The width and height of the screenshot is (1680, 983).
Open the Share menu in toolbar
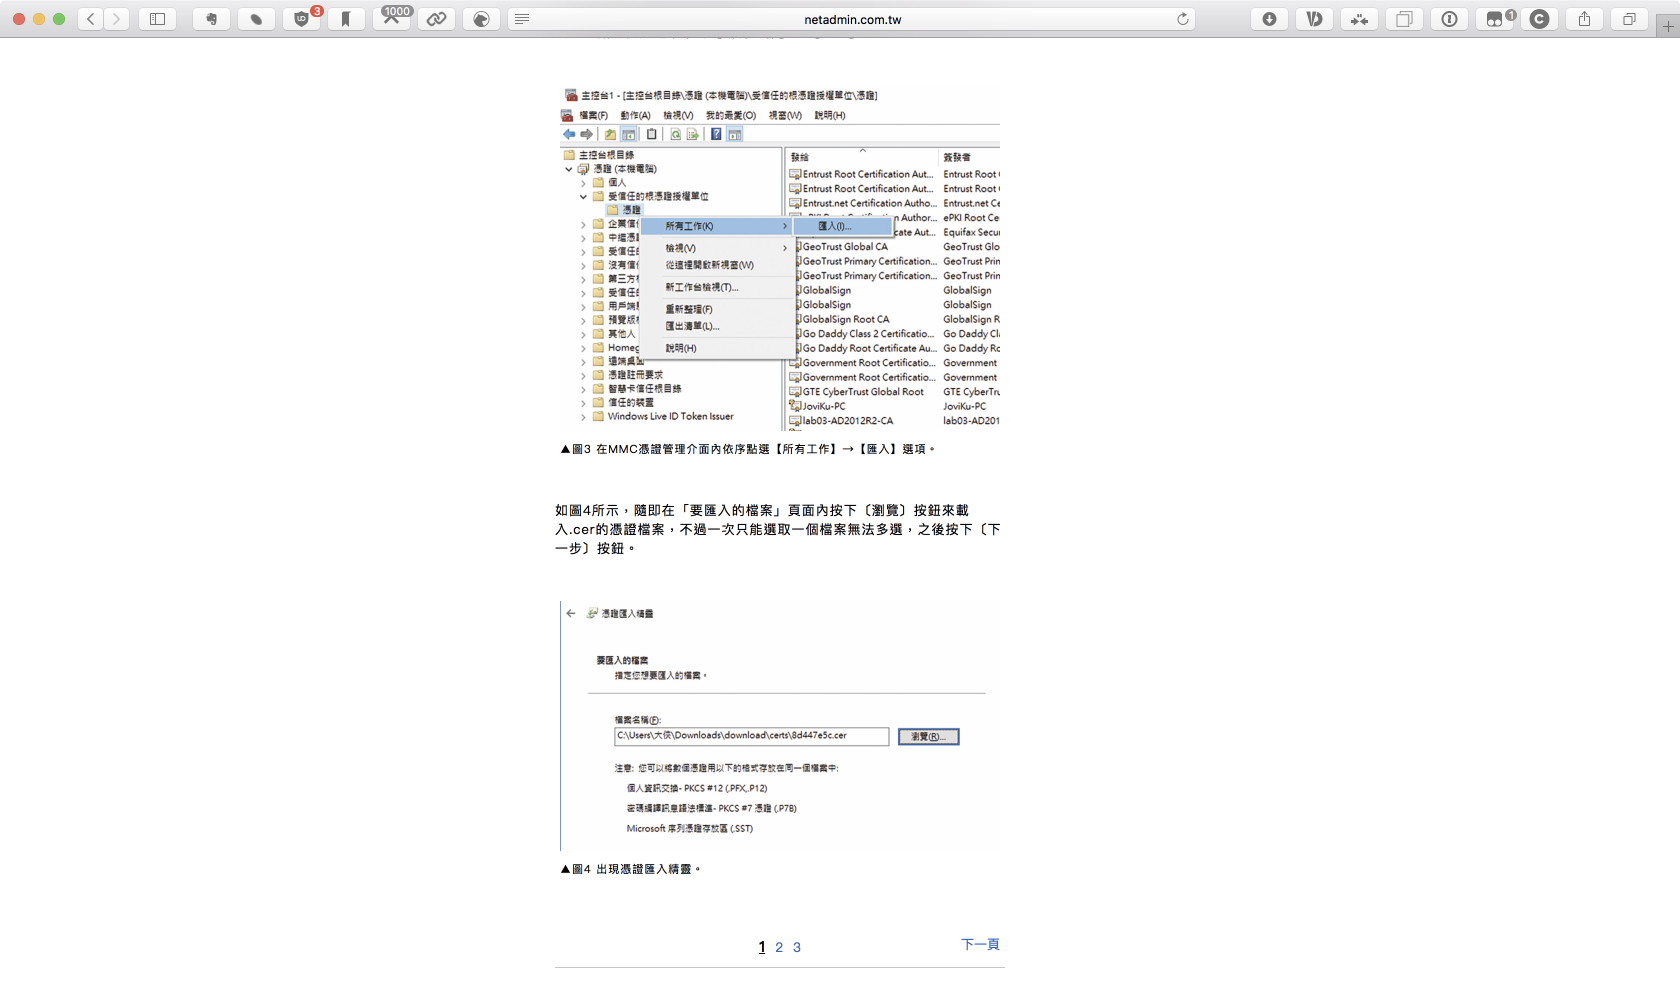(1584, 19)
